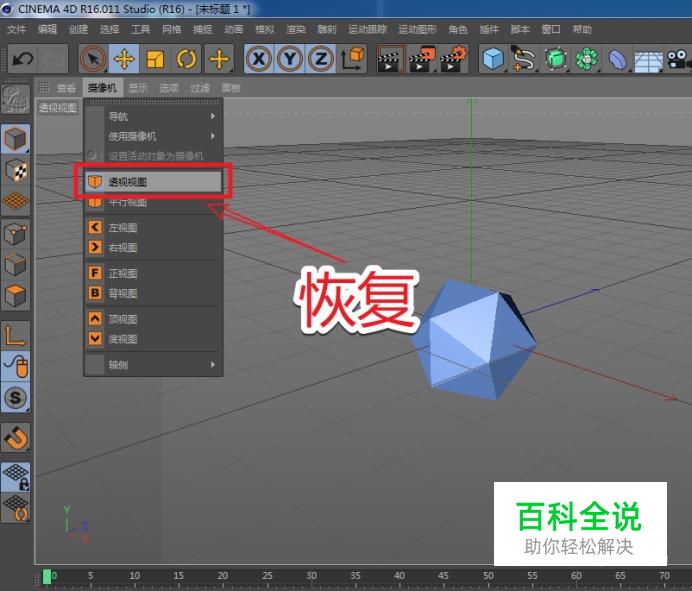The width and height of the screenshot is (692, 591).
Task: Select the Workplane mode orange grid
Action: click(16, 201)
